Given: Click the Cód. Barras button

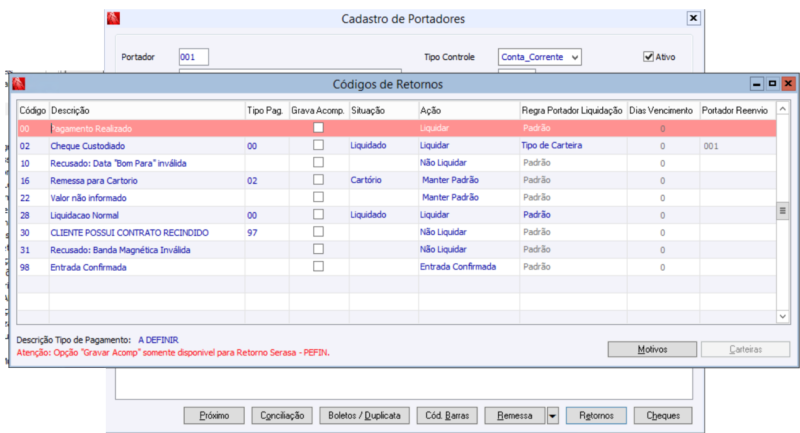Looking at the screenshot, I should click(447, 416).
